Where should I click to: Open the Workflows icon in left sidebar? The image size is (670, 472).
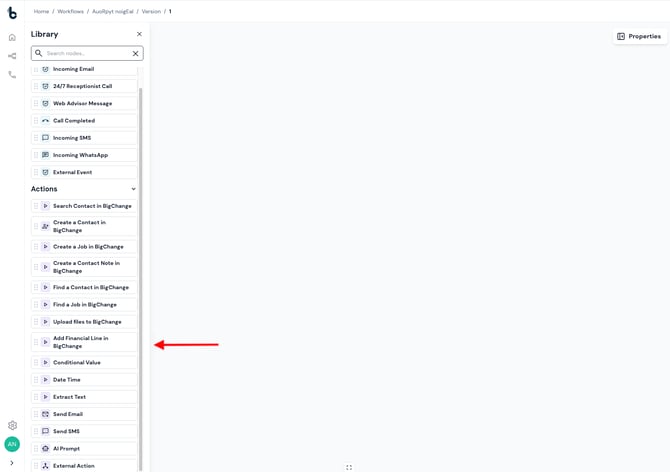12,56
